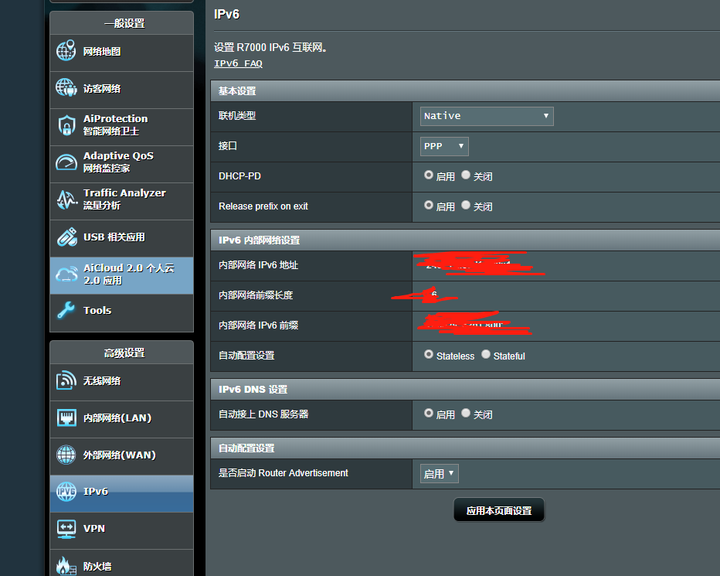Disable automatic DNS server connection (关闭)

[466, 413]
